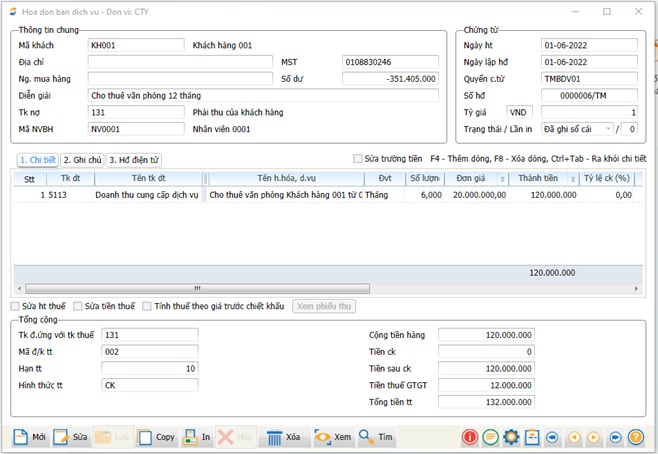This screenshot has height=454, width=658.
Task: Open the settings gear icon in bottom toolbar
Action: 511,437
